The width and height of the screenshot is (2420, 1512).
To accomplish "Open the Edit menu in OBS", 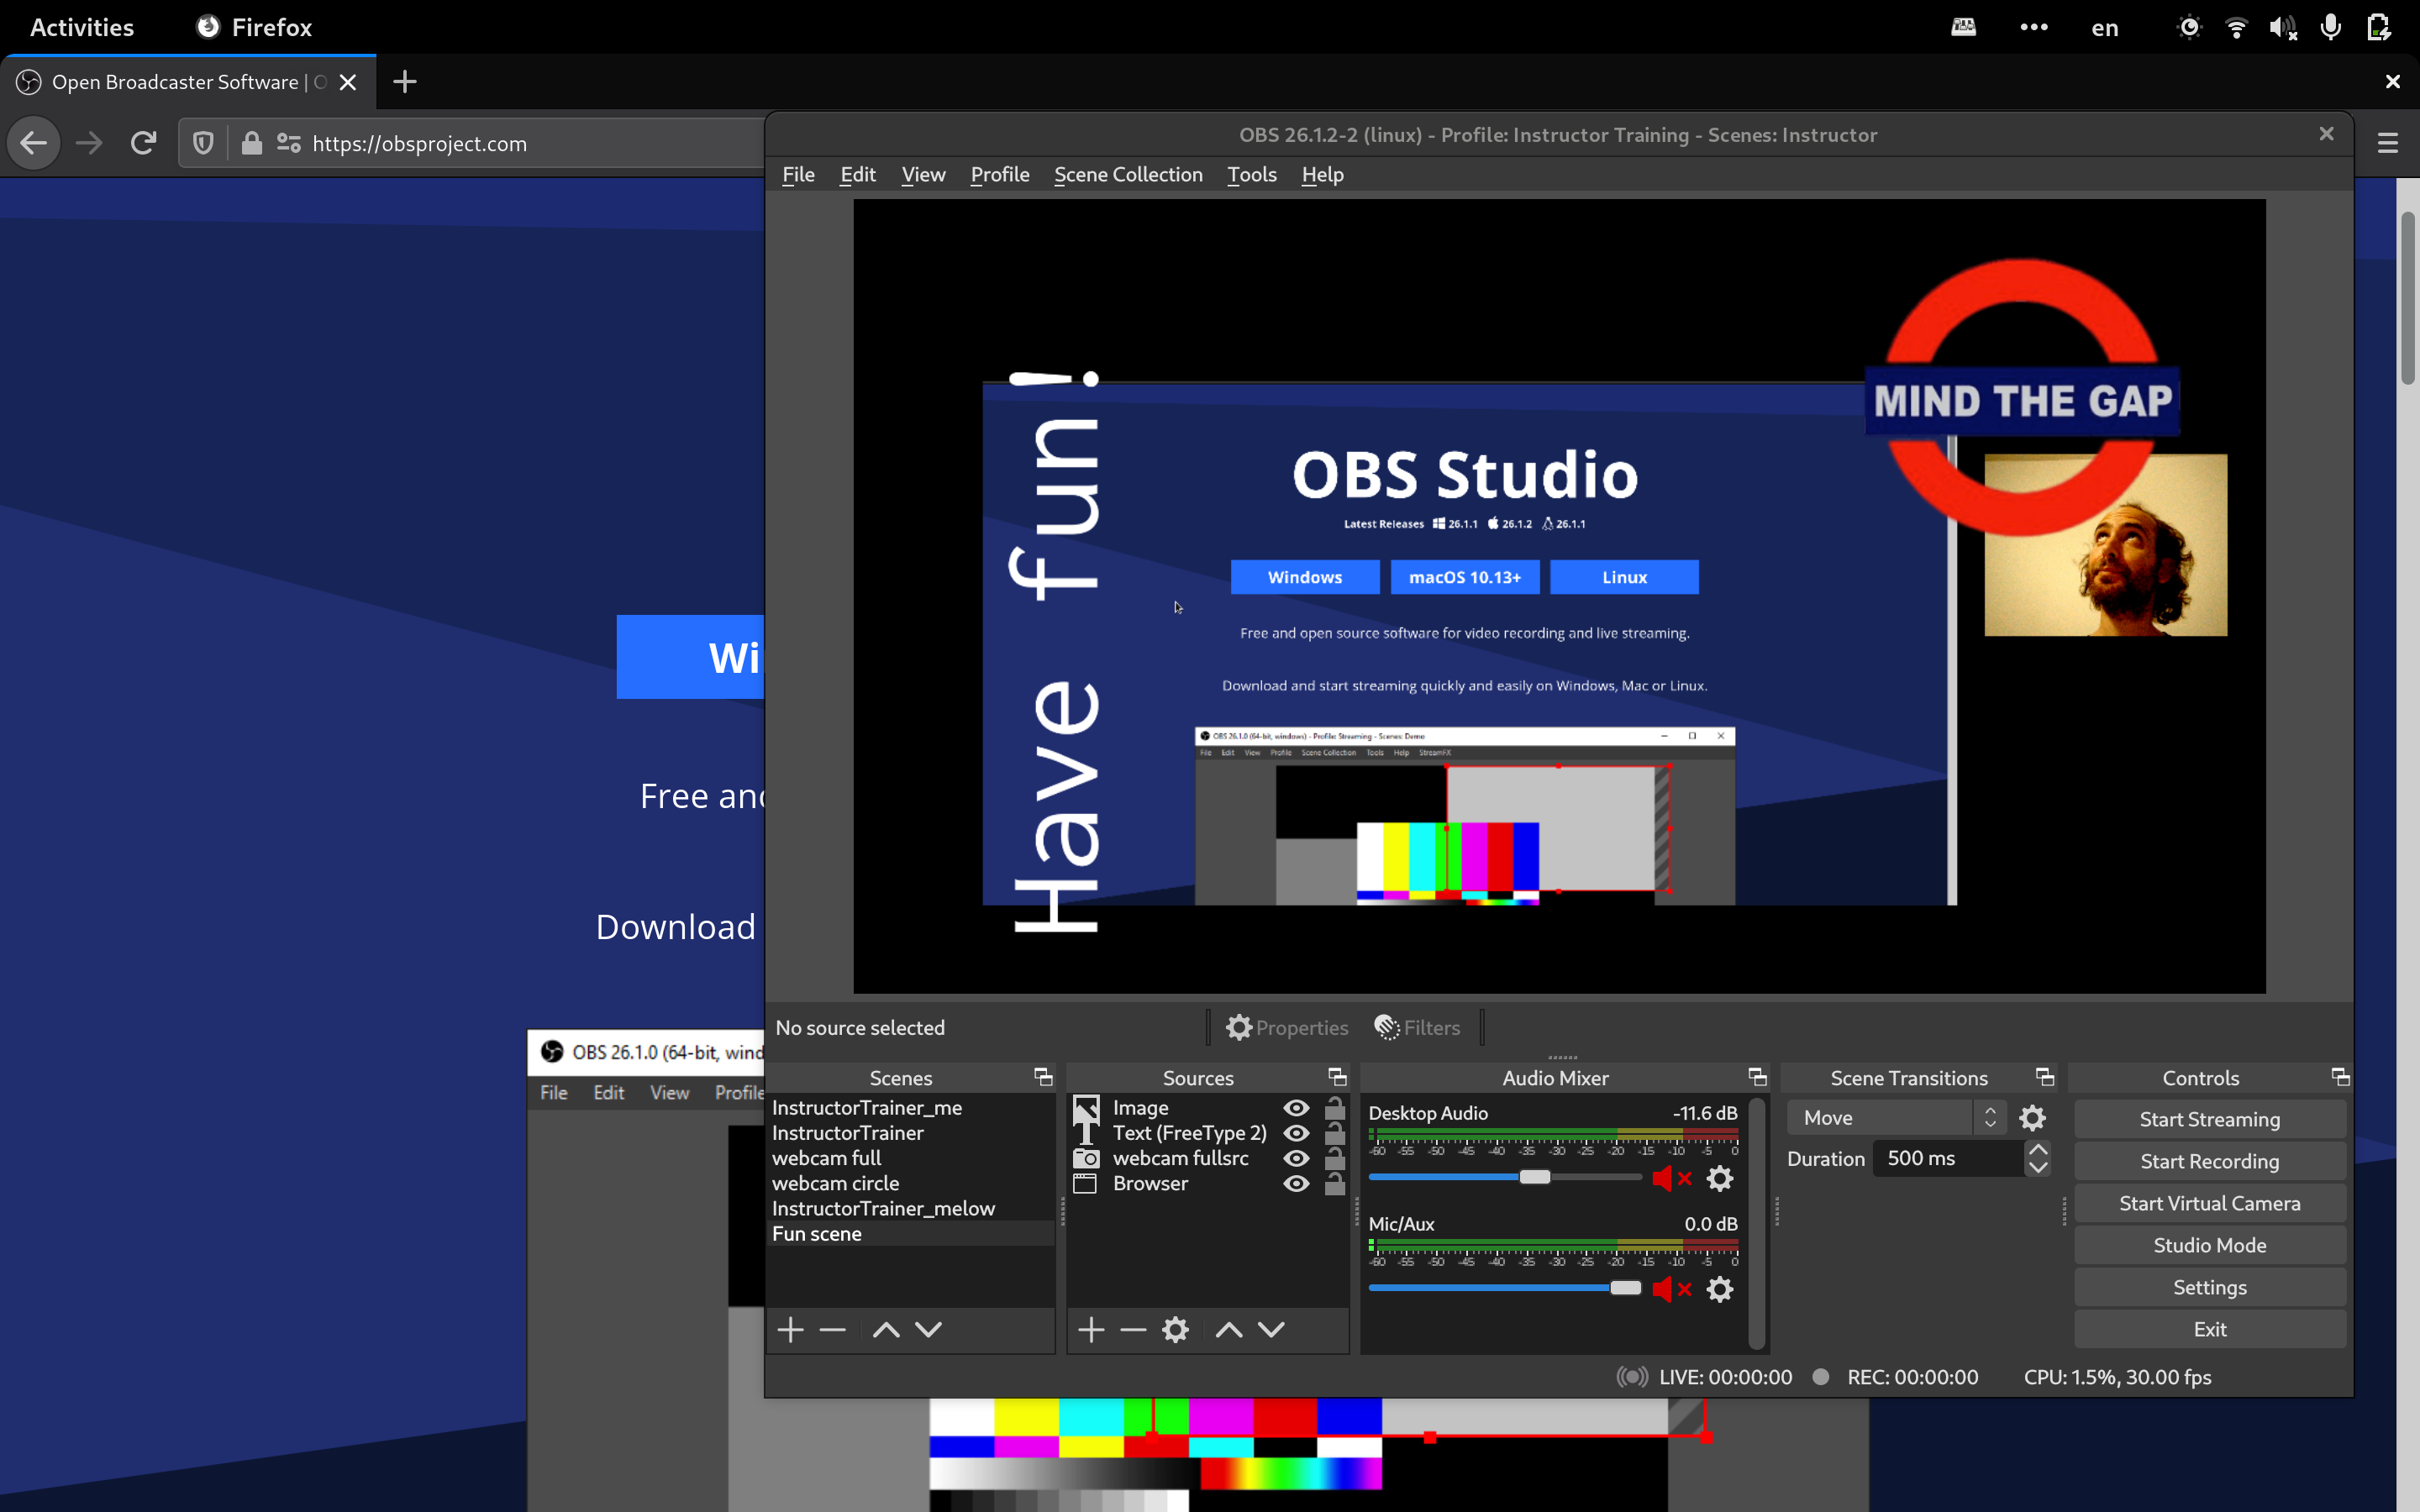I will 857,174.
